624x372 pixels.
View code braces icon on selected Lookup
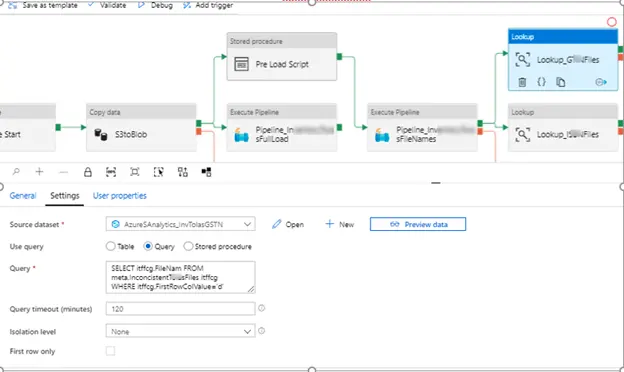(541, 82)
